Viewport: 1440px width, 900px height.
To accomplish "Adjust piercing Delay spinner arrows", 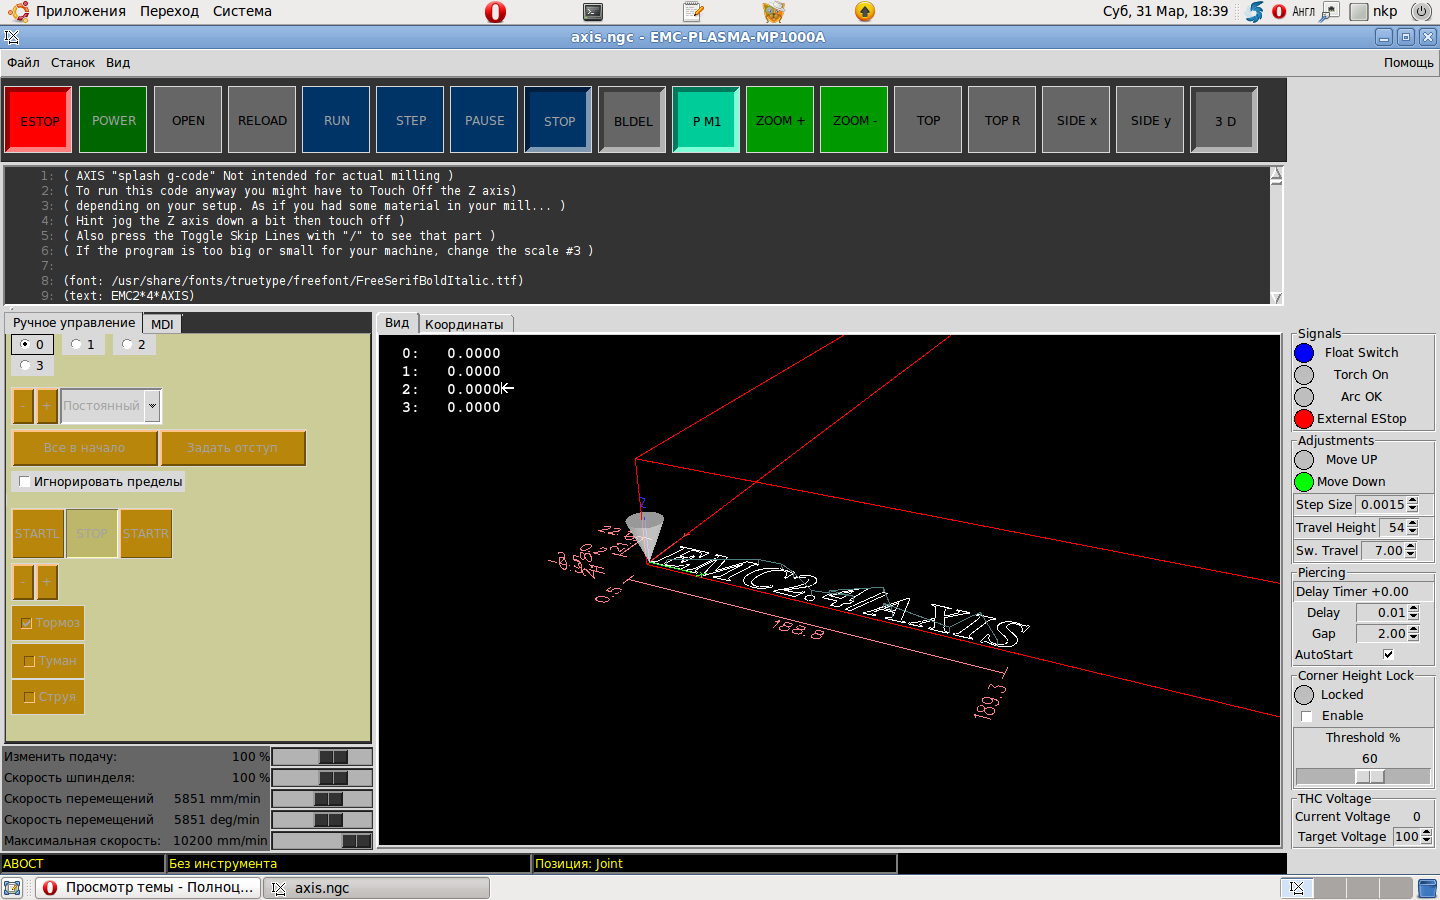I will tap(1413, 613).
